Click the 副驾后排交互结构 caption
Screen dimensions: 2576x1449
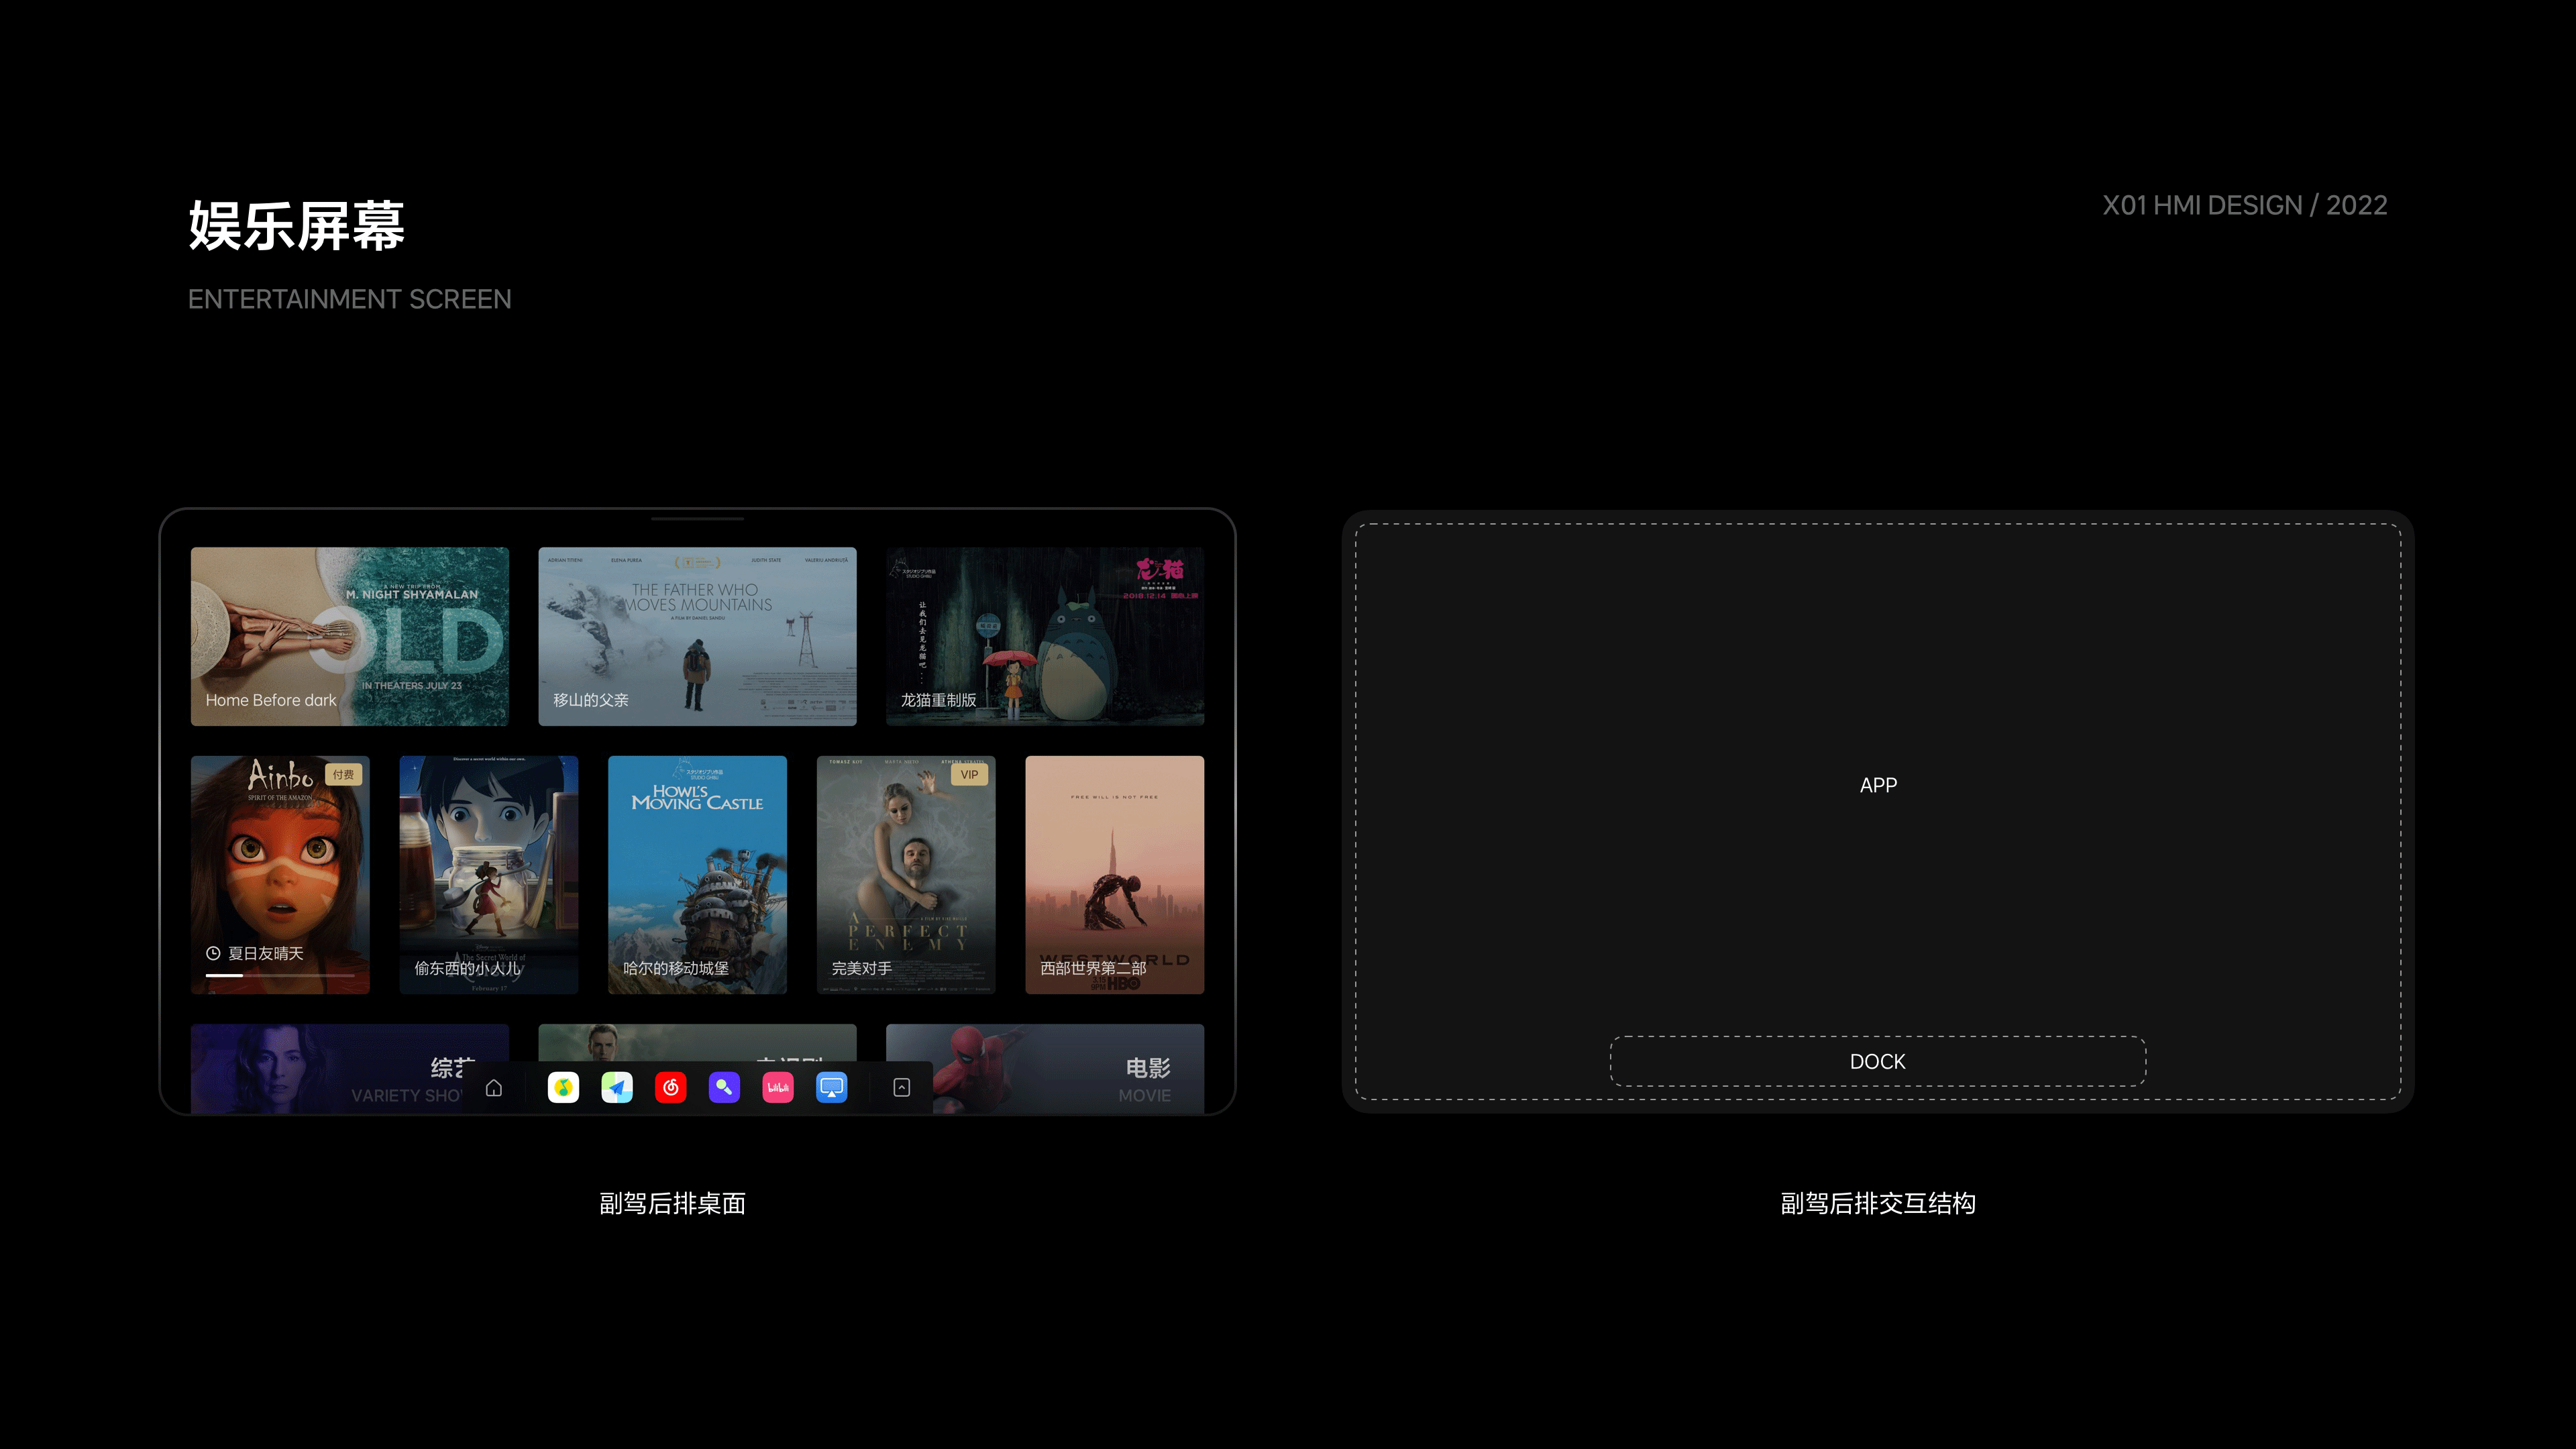point(1878,1203)
